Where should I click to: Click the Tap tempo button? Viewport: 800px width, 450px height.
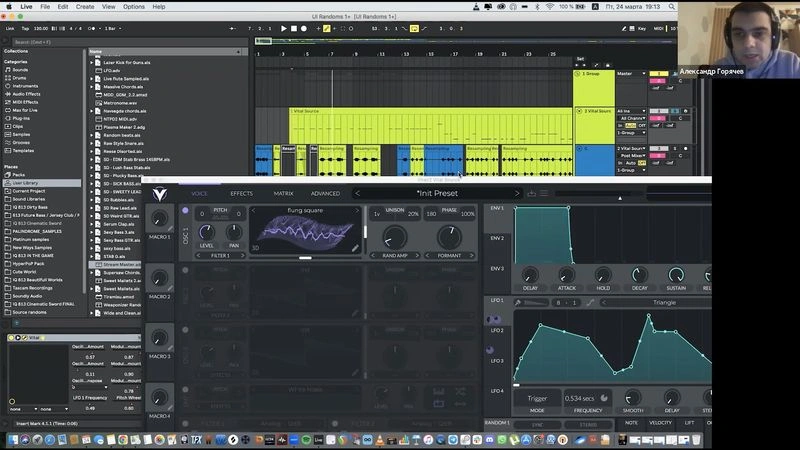[25, 29]
